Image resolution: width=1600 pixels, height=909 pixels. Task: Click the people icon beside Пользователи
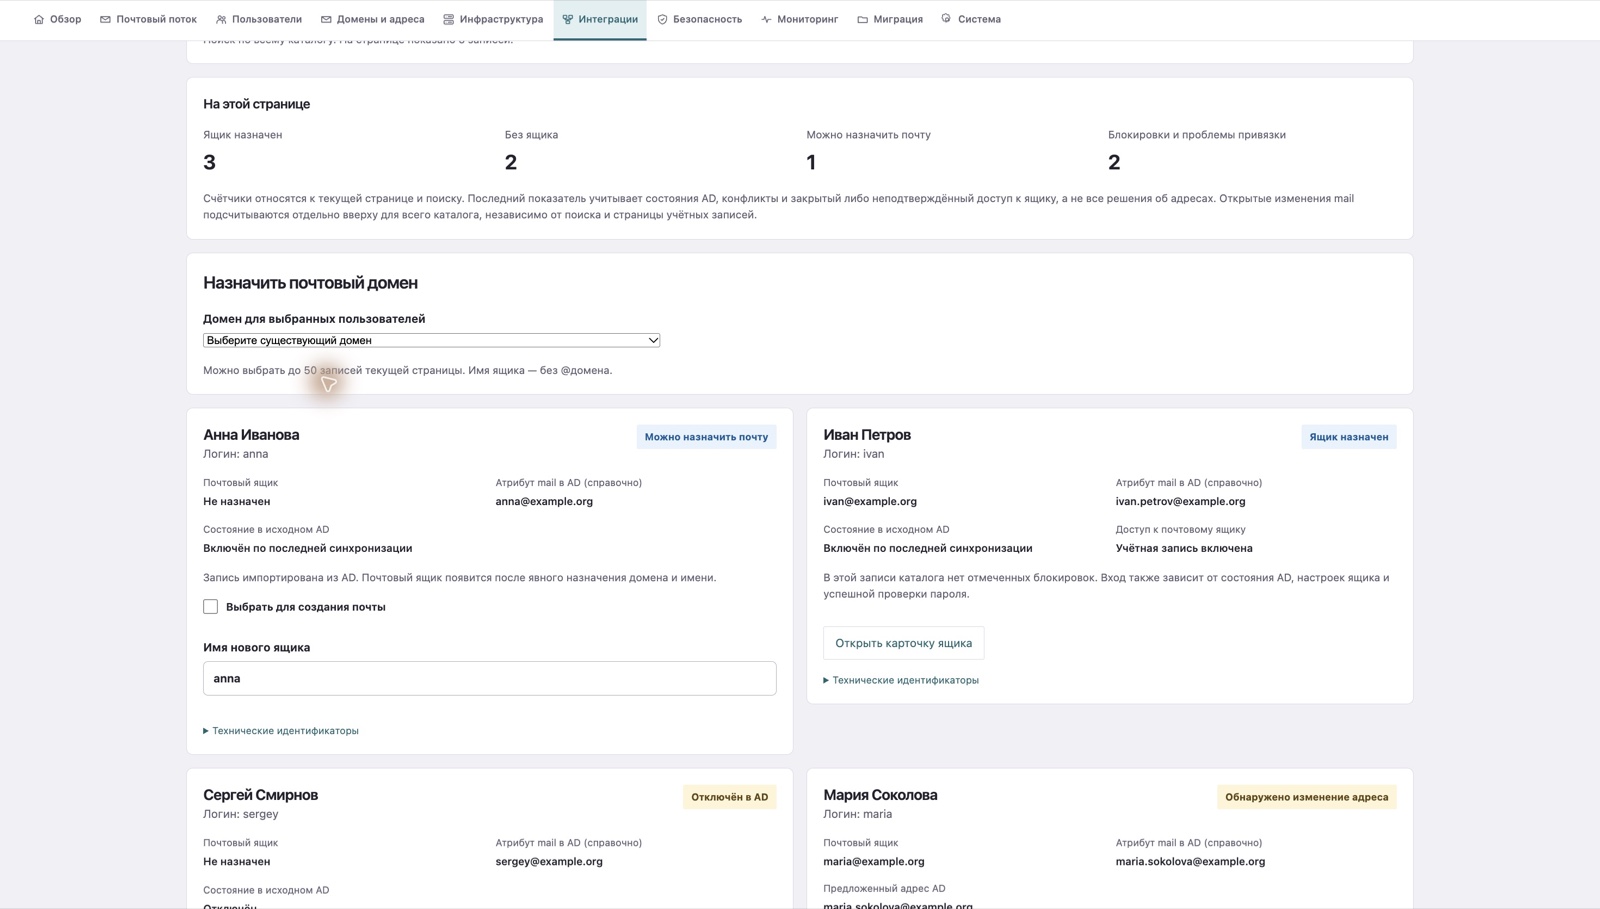click(221, 19)
